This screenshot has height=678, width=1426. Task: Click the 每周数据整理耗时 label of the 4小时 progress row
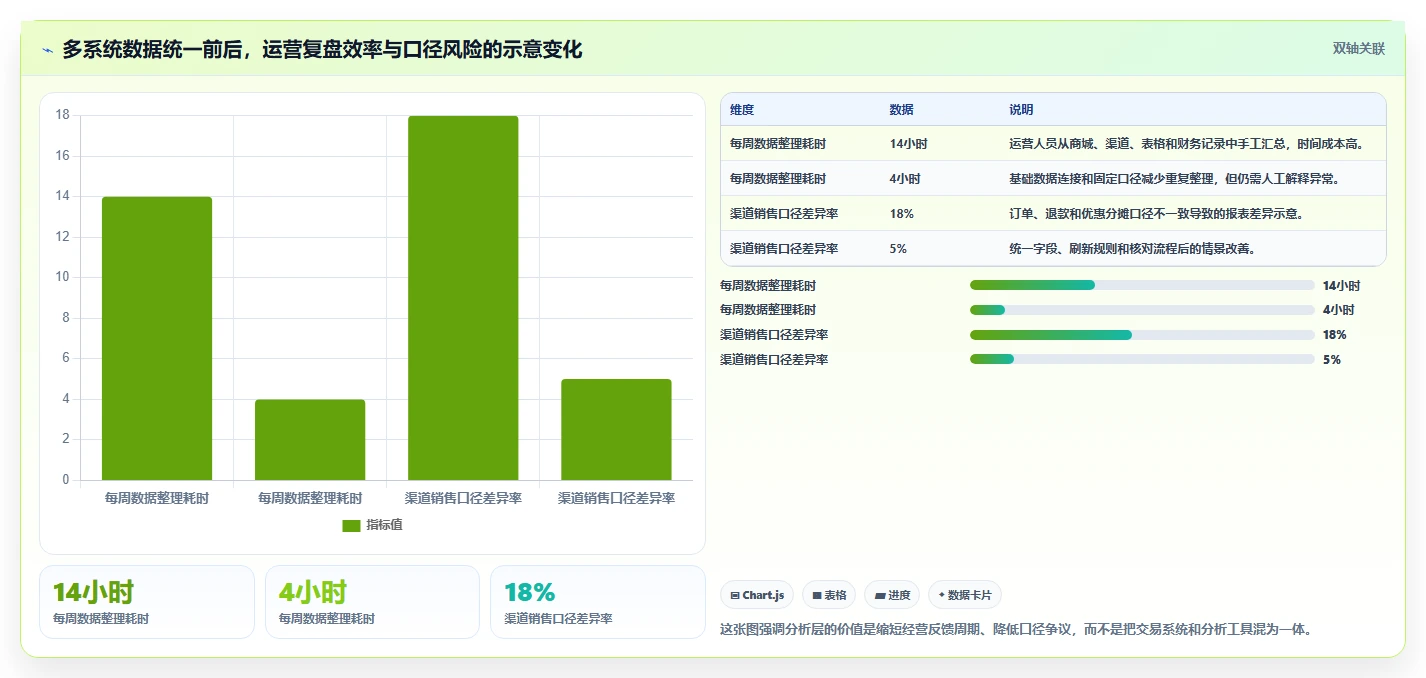768,310
